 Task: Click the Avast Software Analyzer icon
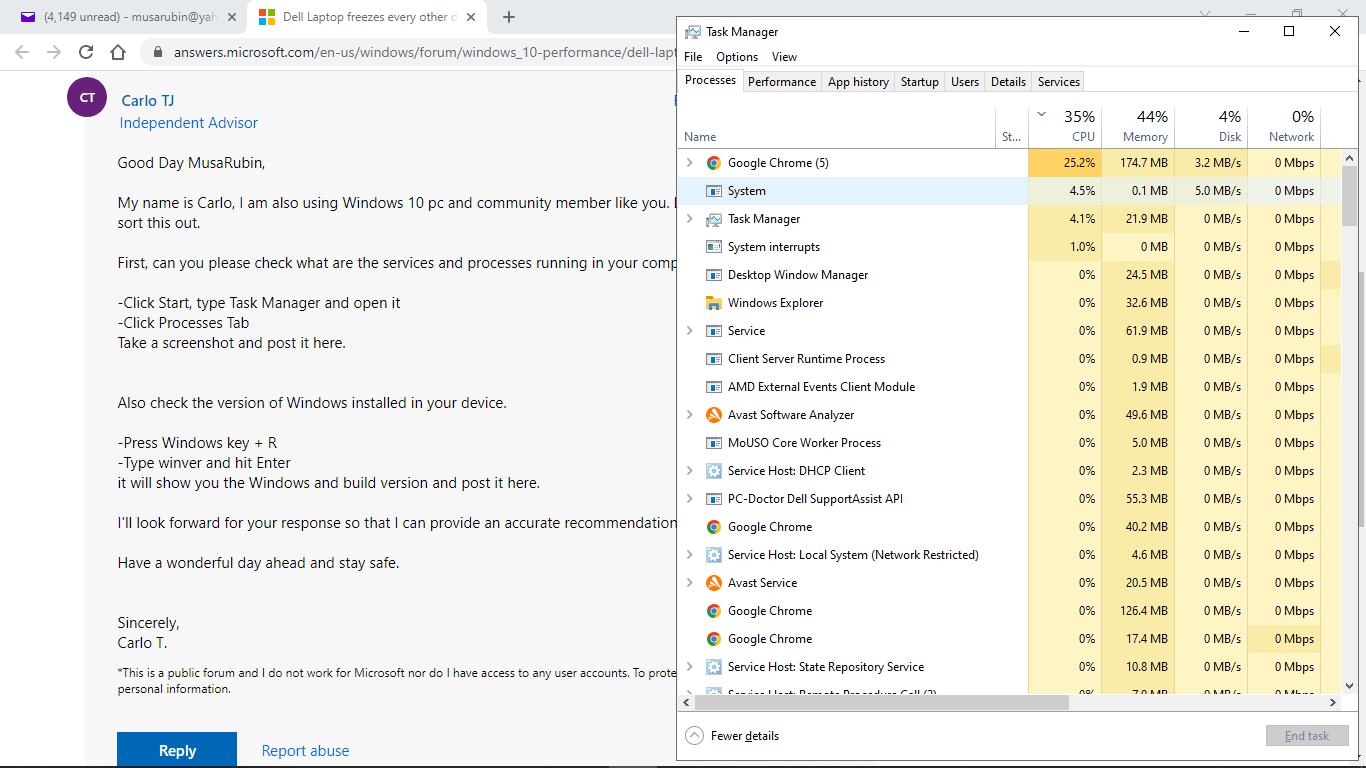tap(713, 415)
